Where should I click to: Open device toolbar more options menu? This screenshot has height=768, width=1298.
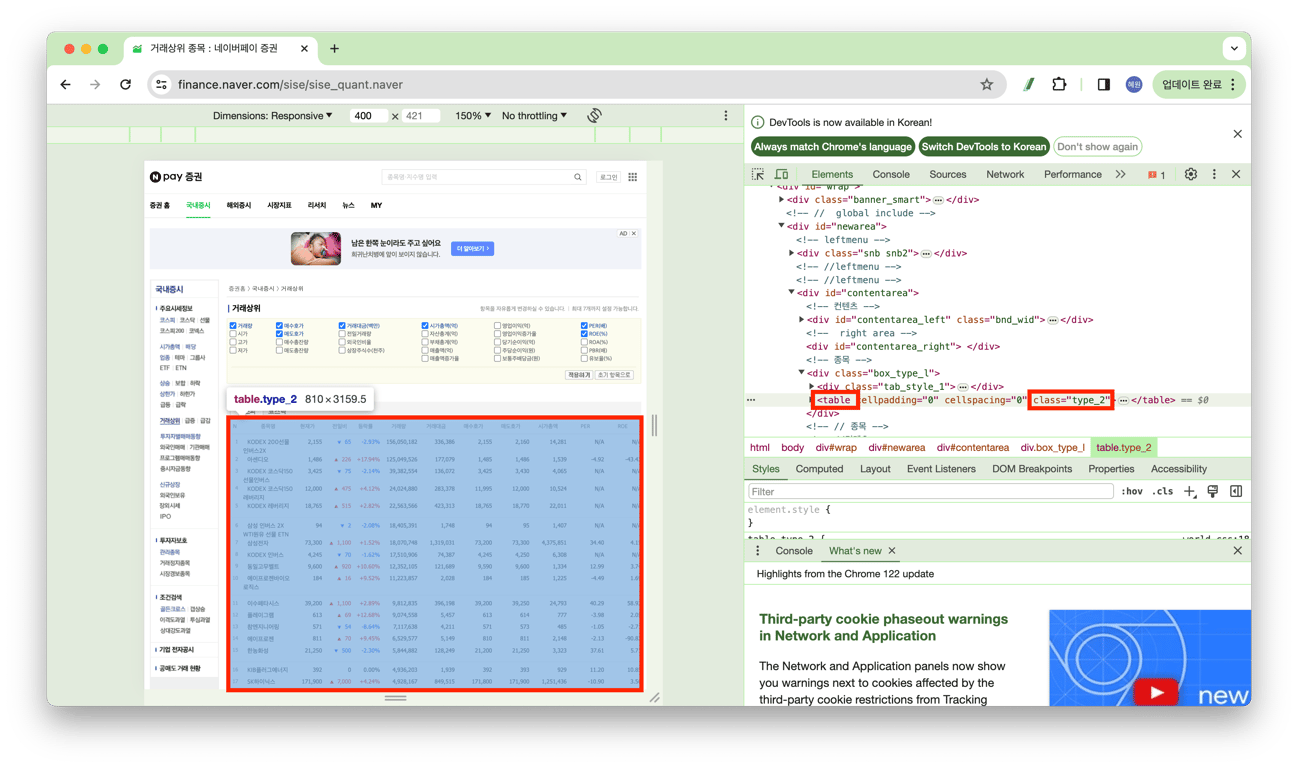coord(726,116)
